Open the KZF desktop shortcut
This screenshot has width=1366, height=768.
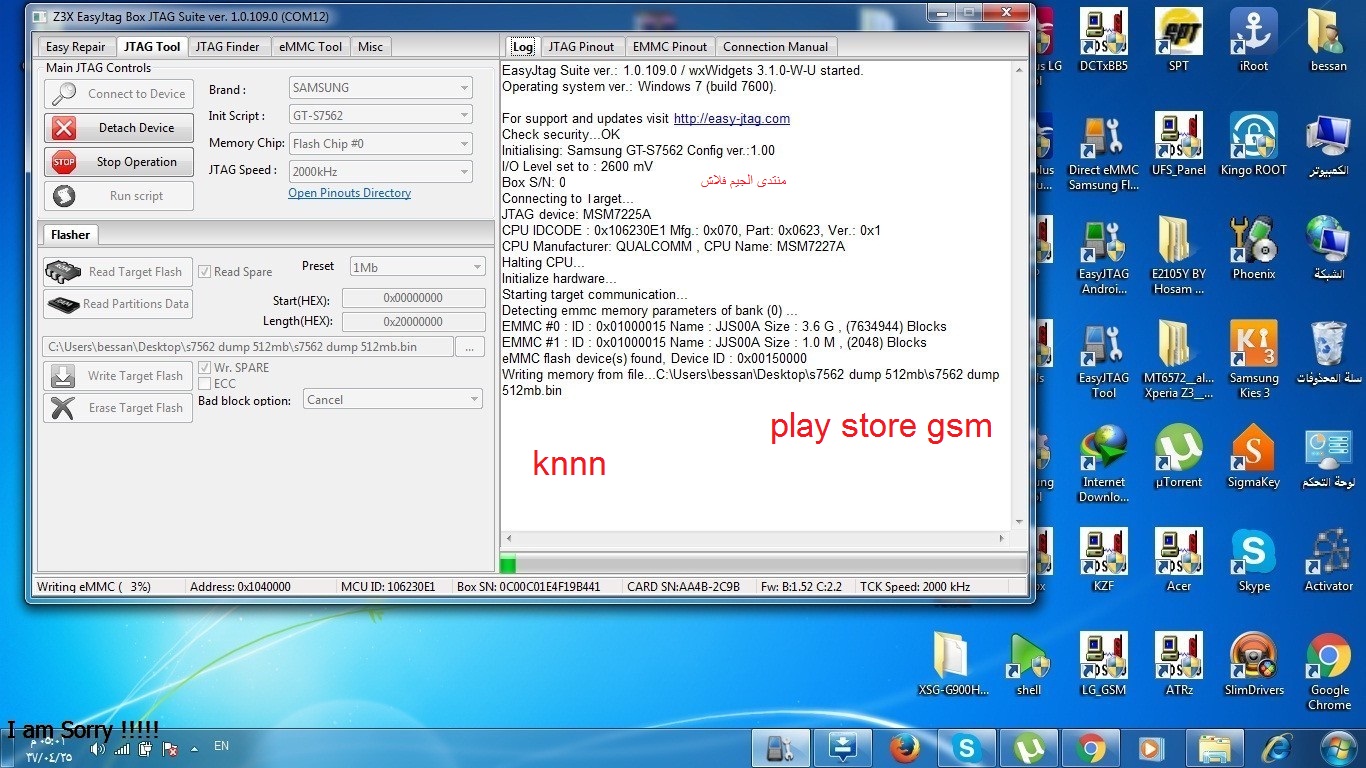1104,561
